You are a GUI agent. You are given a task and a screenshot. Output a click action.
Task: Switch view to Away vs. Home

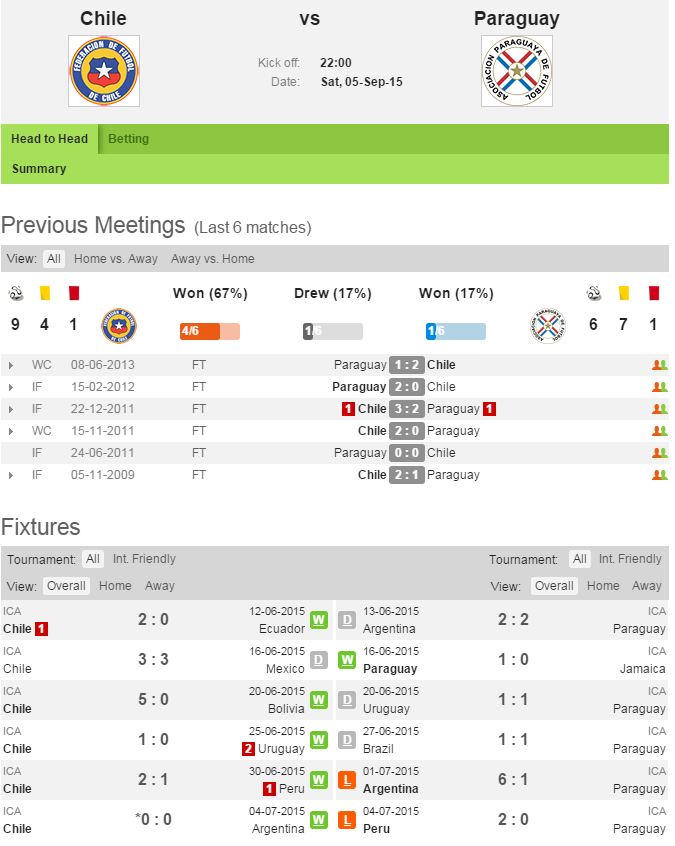pos(212,259)
